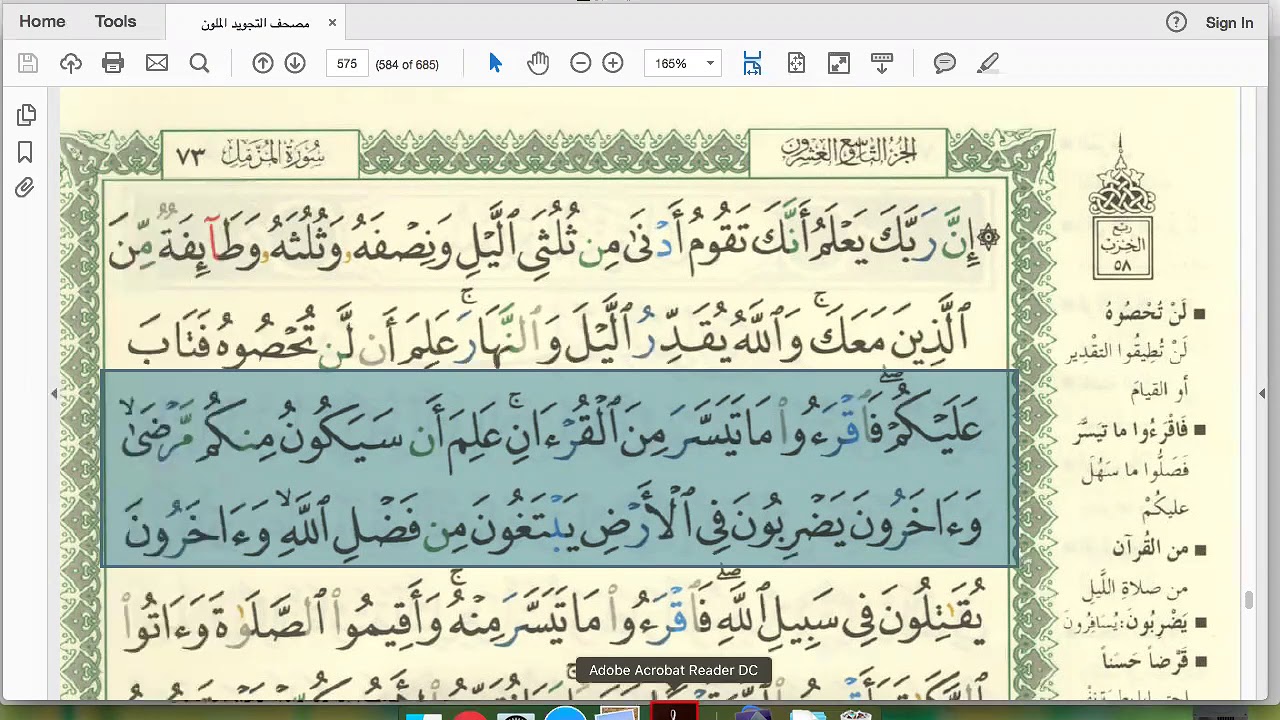The height and width of the screenshot is (720, 1280).
Task: Expand the right tools pane arrow
Action: pos(1262,394)
